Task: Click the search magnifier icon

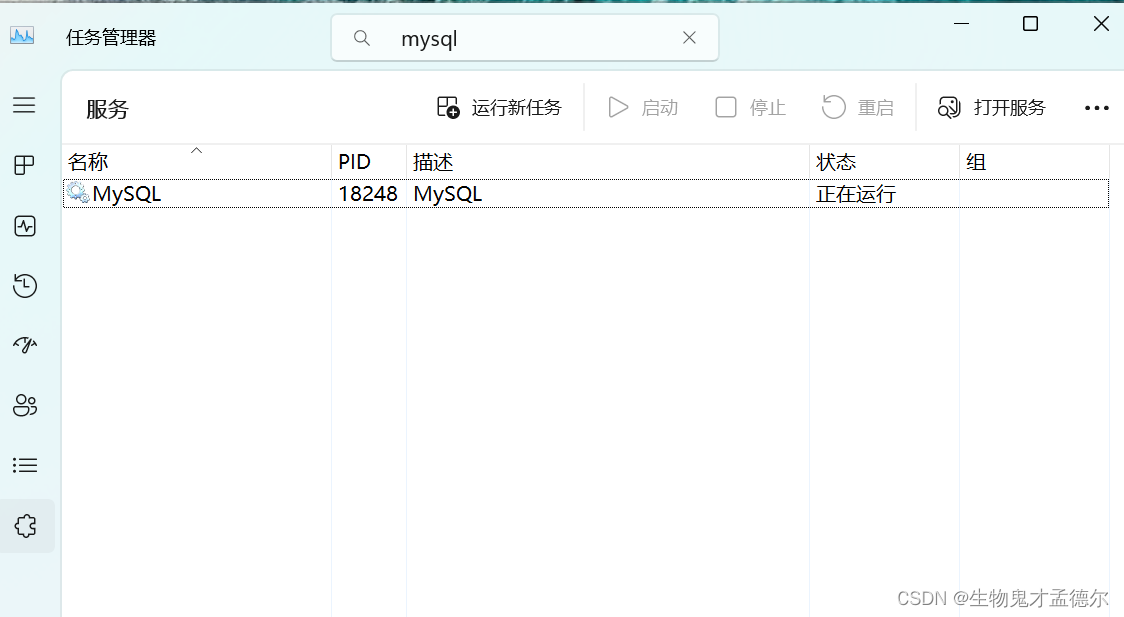Action: tap(362, 38)
